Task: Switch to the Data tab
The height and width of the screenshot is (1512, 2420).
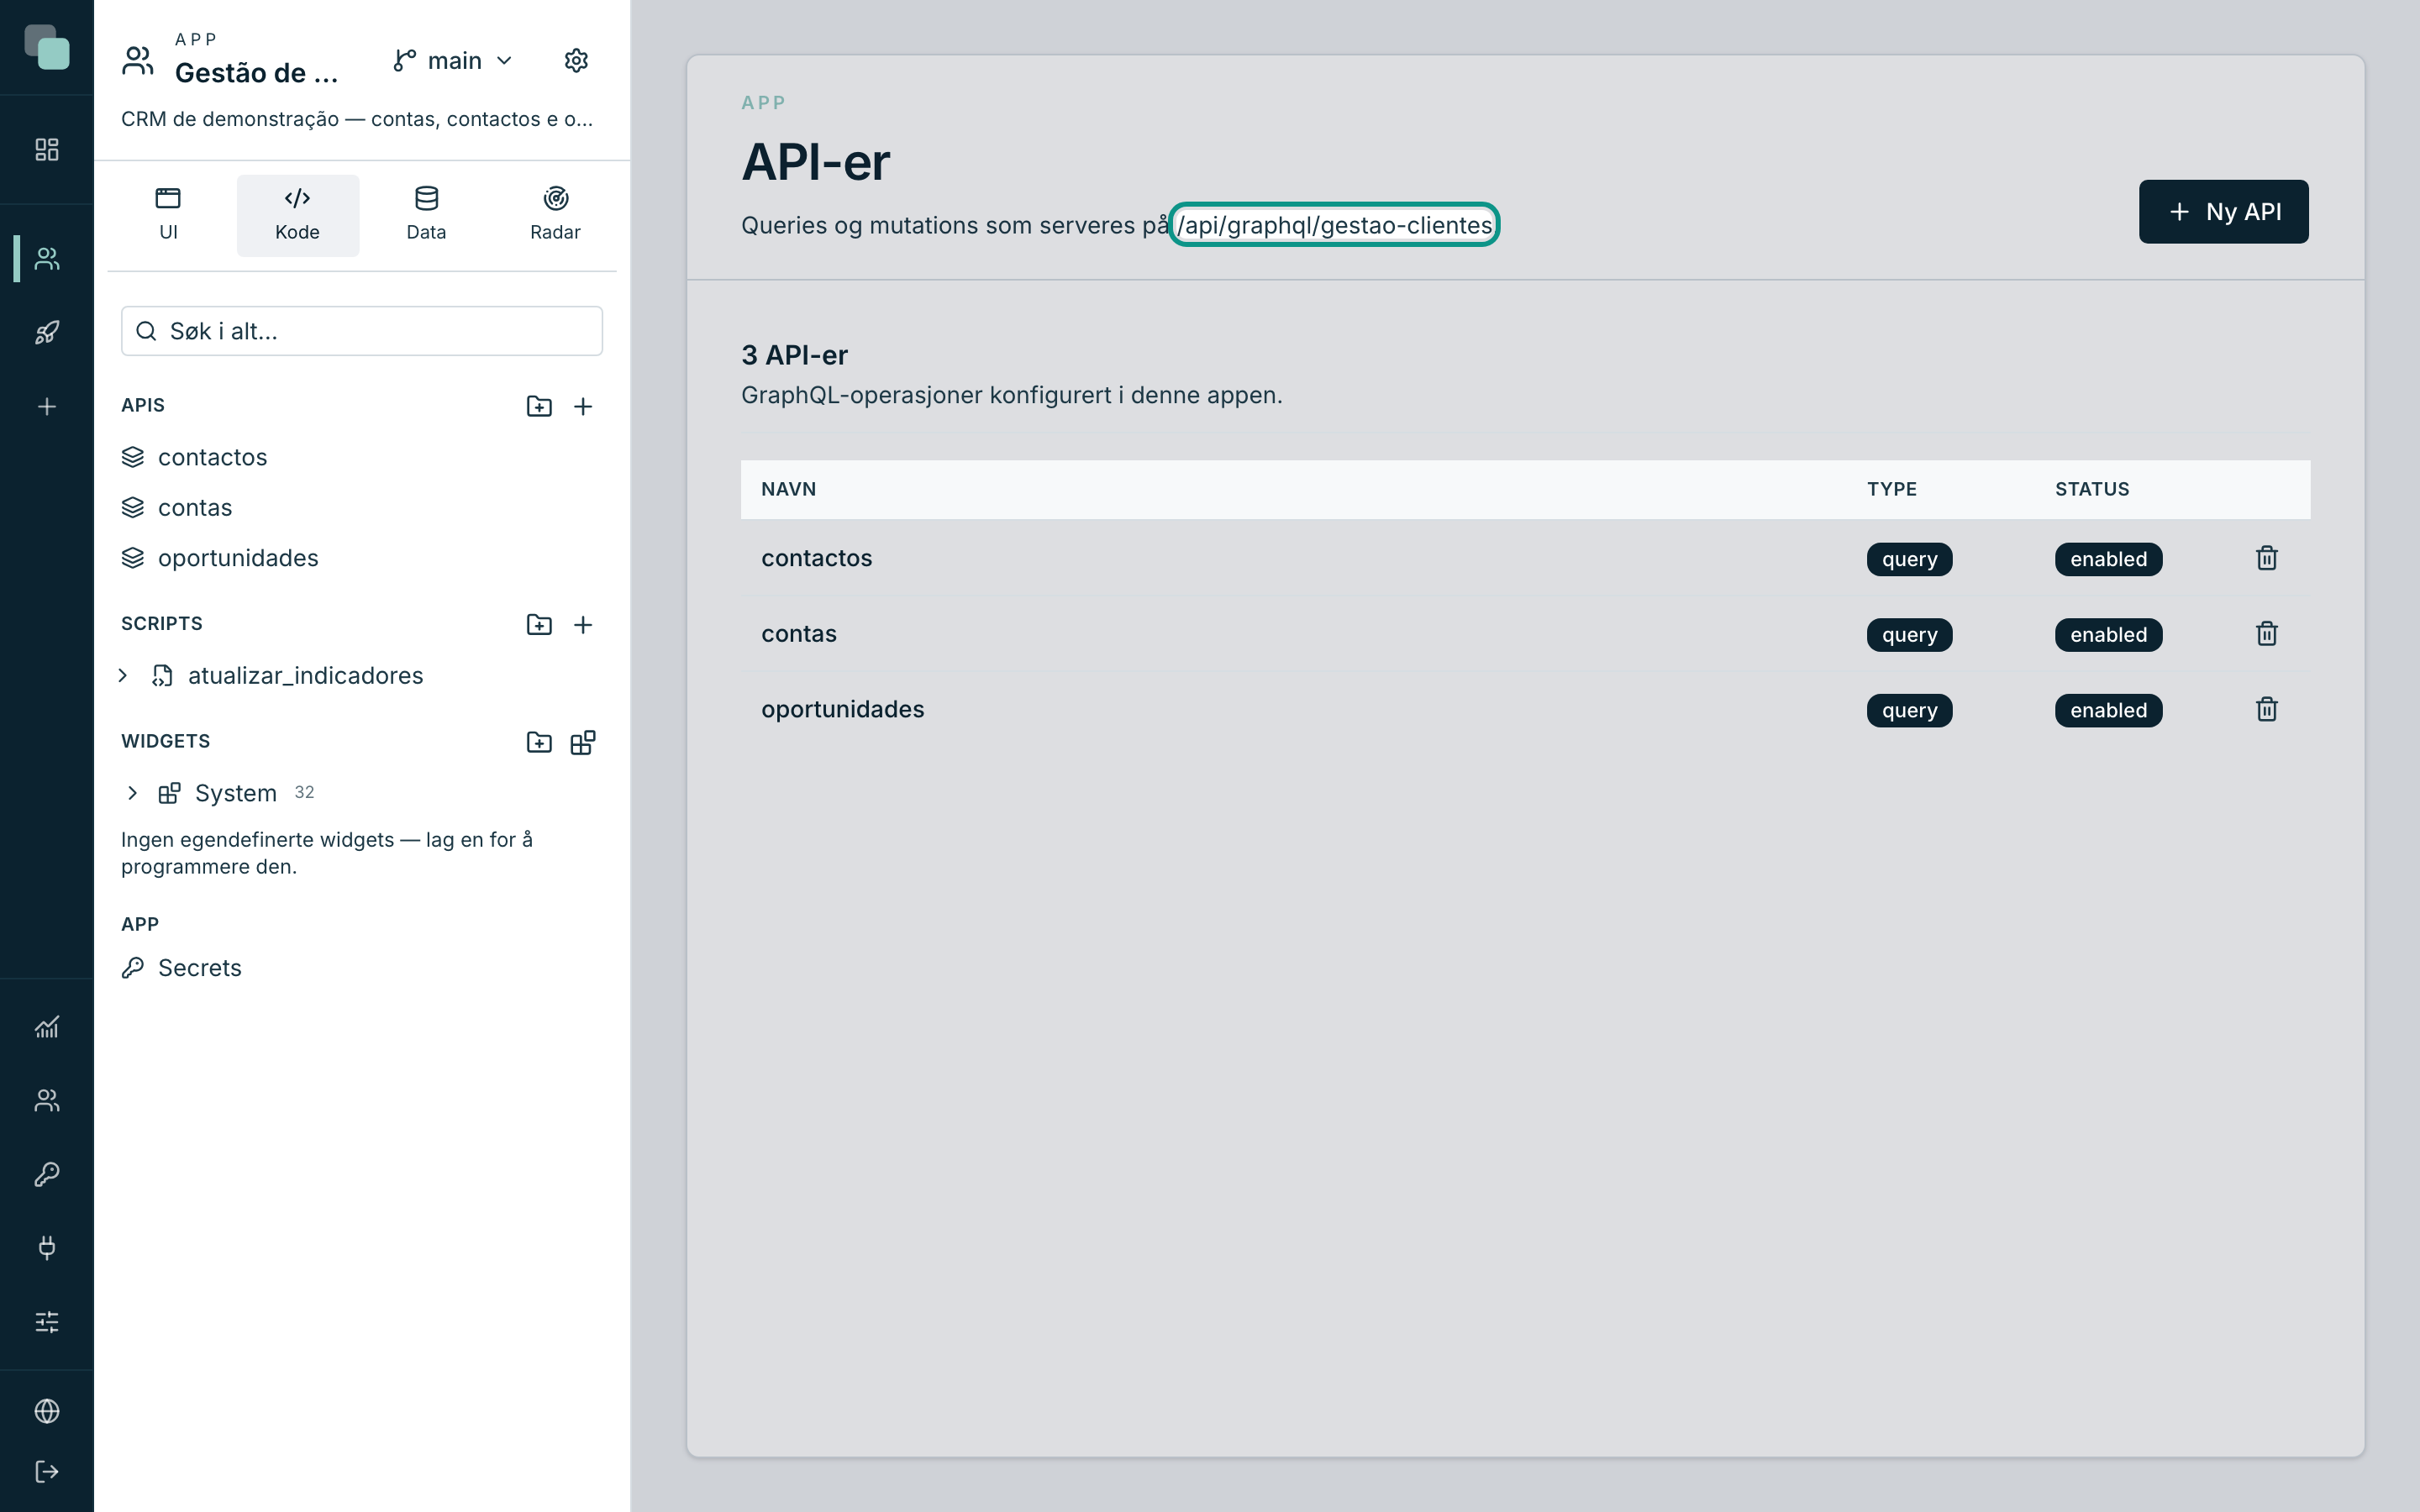Action: [426, 215]
